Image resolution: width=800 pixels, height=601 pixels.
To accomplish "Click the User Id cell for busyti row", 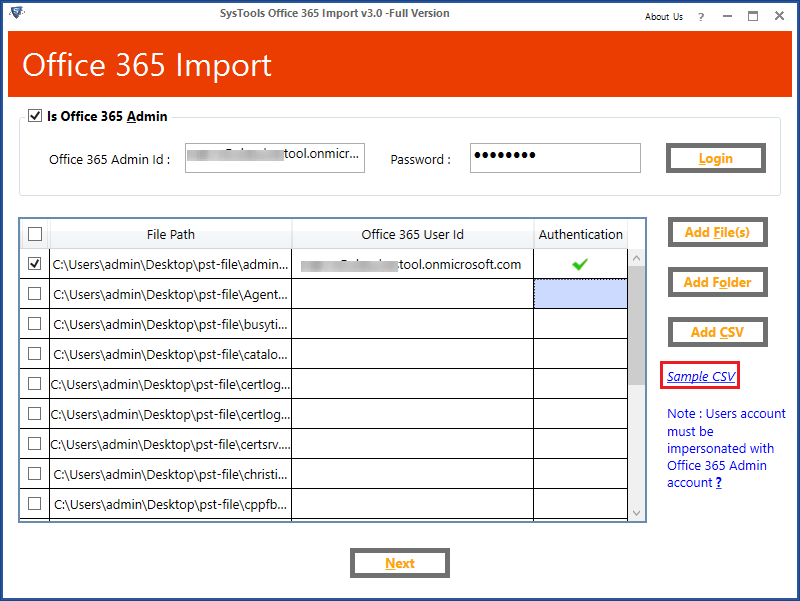I will tap(412, 324).
